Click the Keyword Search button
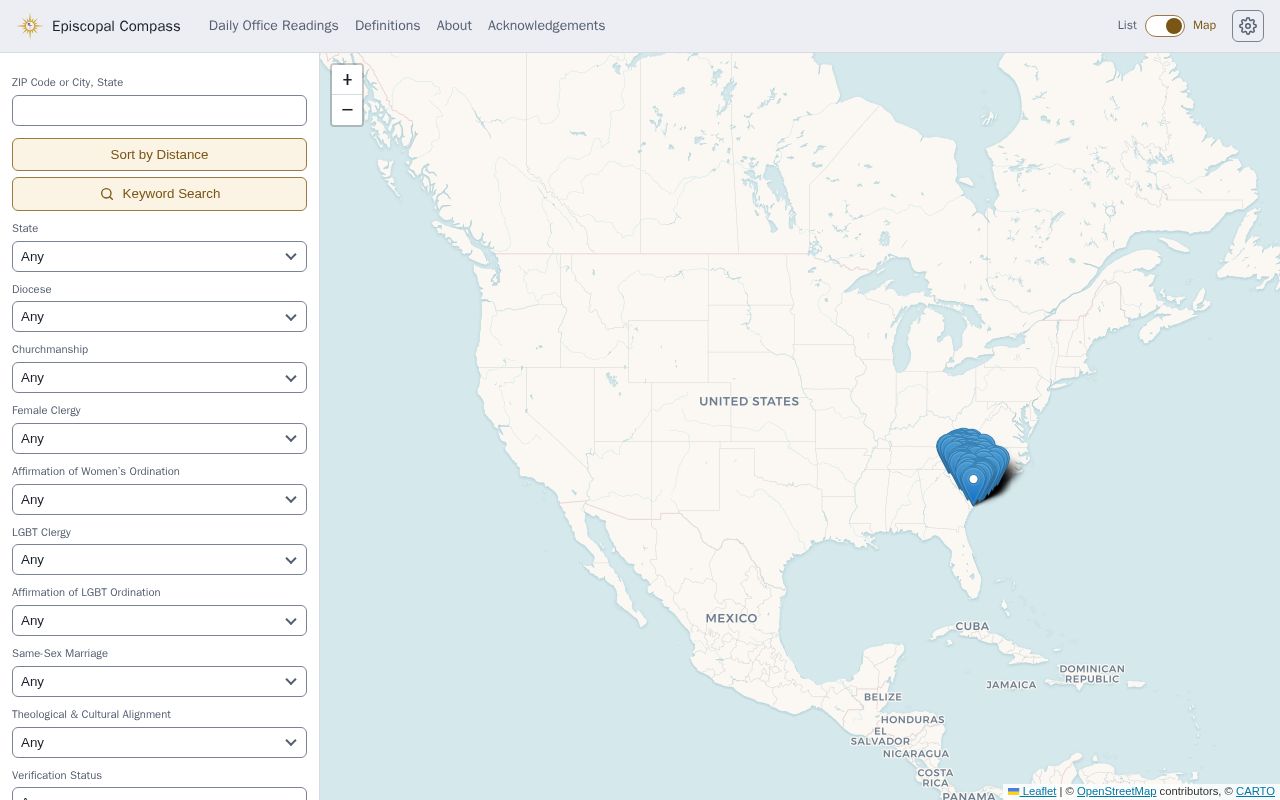Image resolution: width=1280 pixels, height=800 pixels. 159,194
